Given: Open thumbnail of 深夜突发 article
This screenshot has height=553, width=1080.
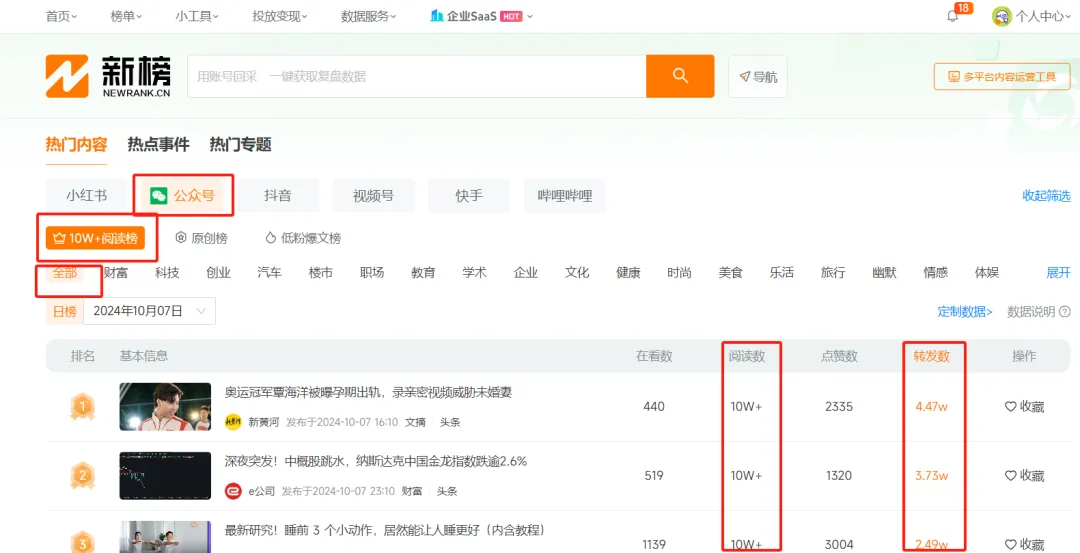Looking at the screenshot, I should pos(165,475).
